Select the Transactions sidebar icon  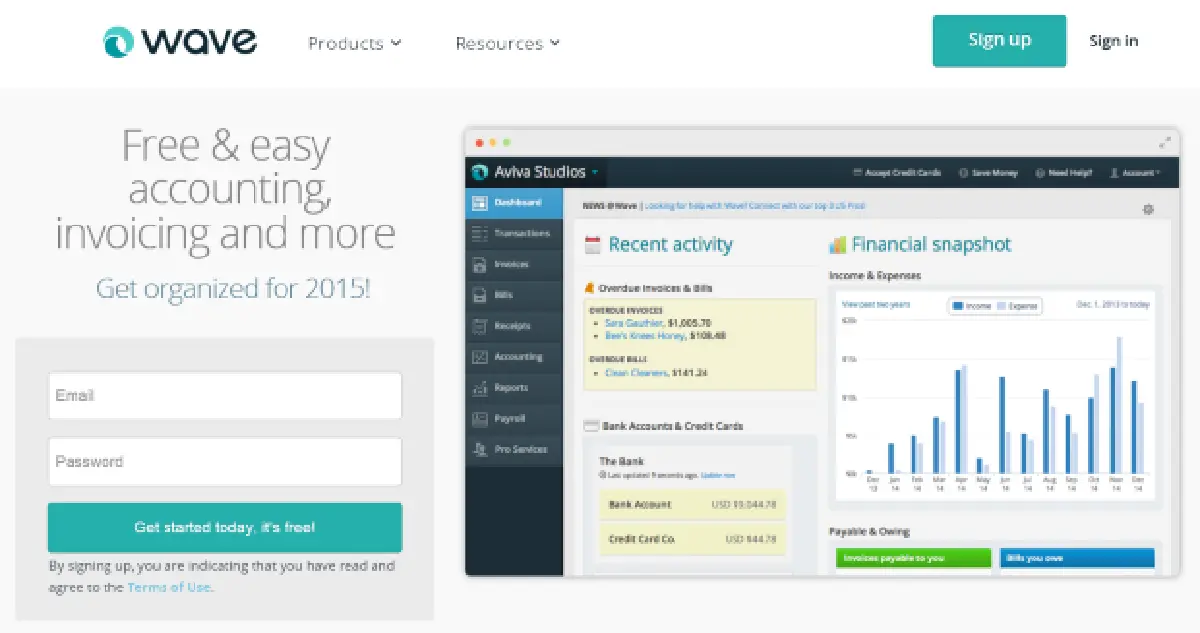[480, 233]
